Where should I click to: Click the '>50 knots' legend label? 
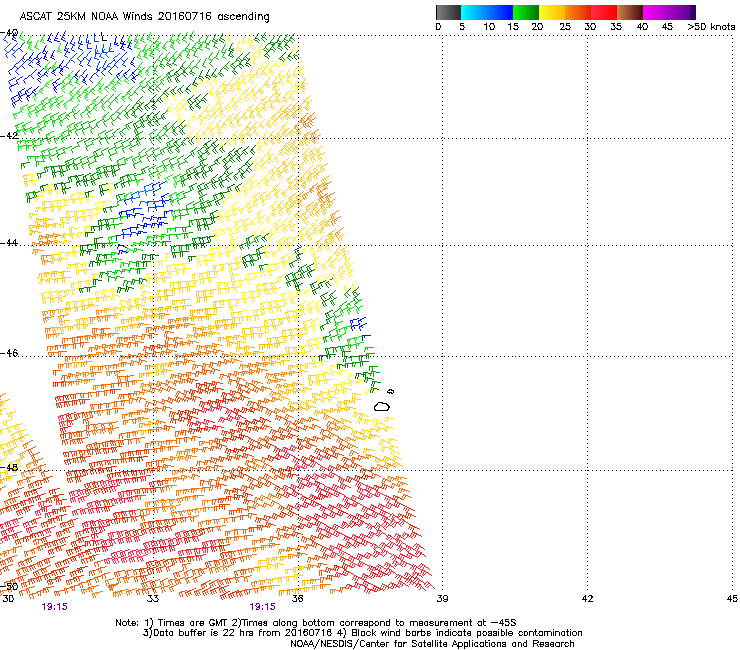(711, 27)
